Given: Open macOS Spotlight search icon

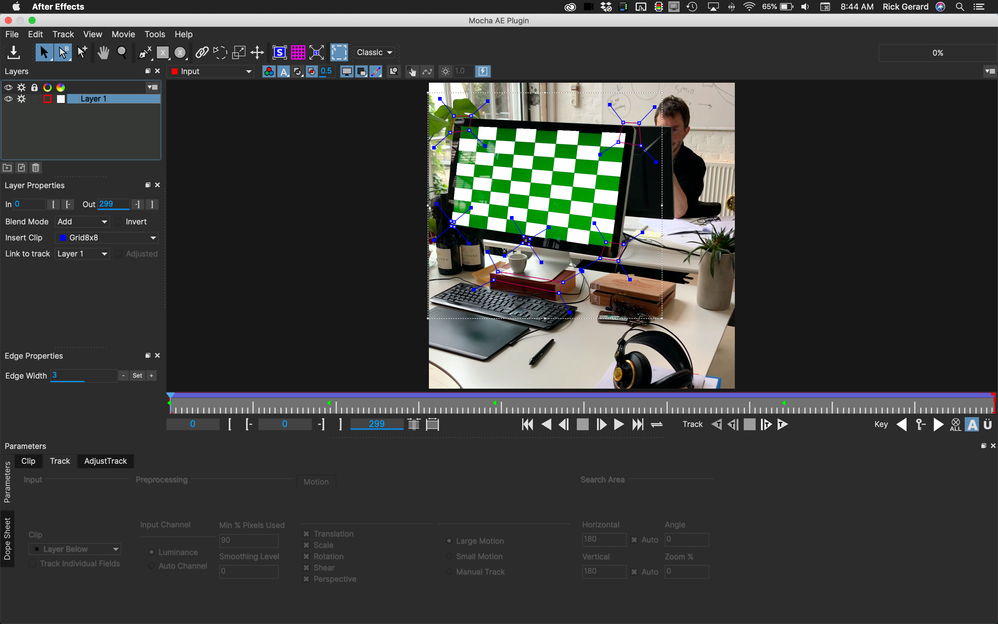Looking at the screenshot, I should (x=960, y=6).
